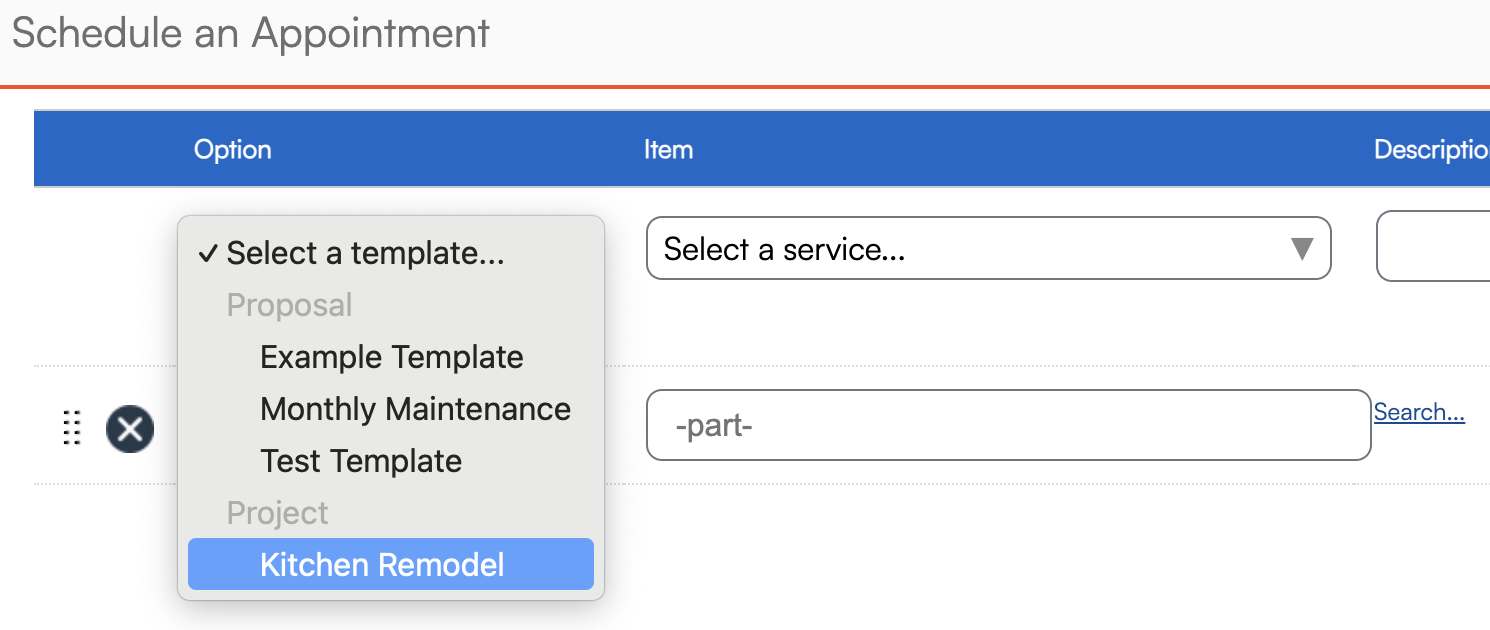Click the Option column header
This screenshot has width=1490, height=630.
tap(232, 150)
